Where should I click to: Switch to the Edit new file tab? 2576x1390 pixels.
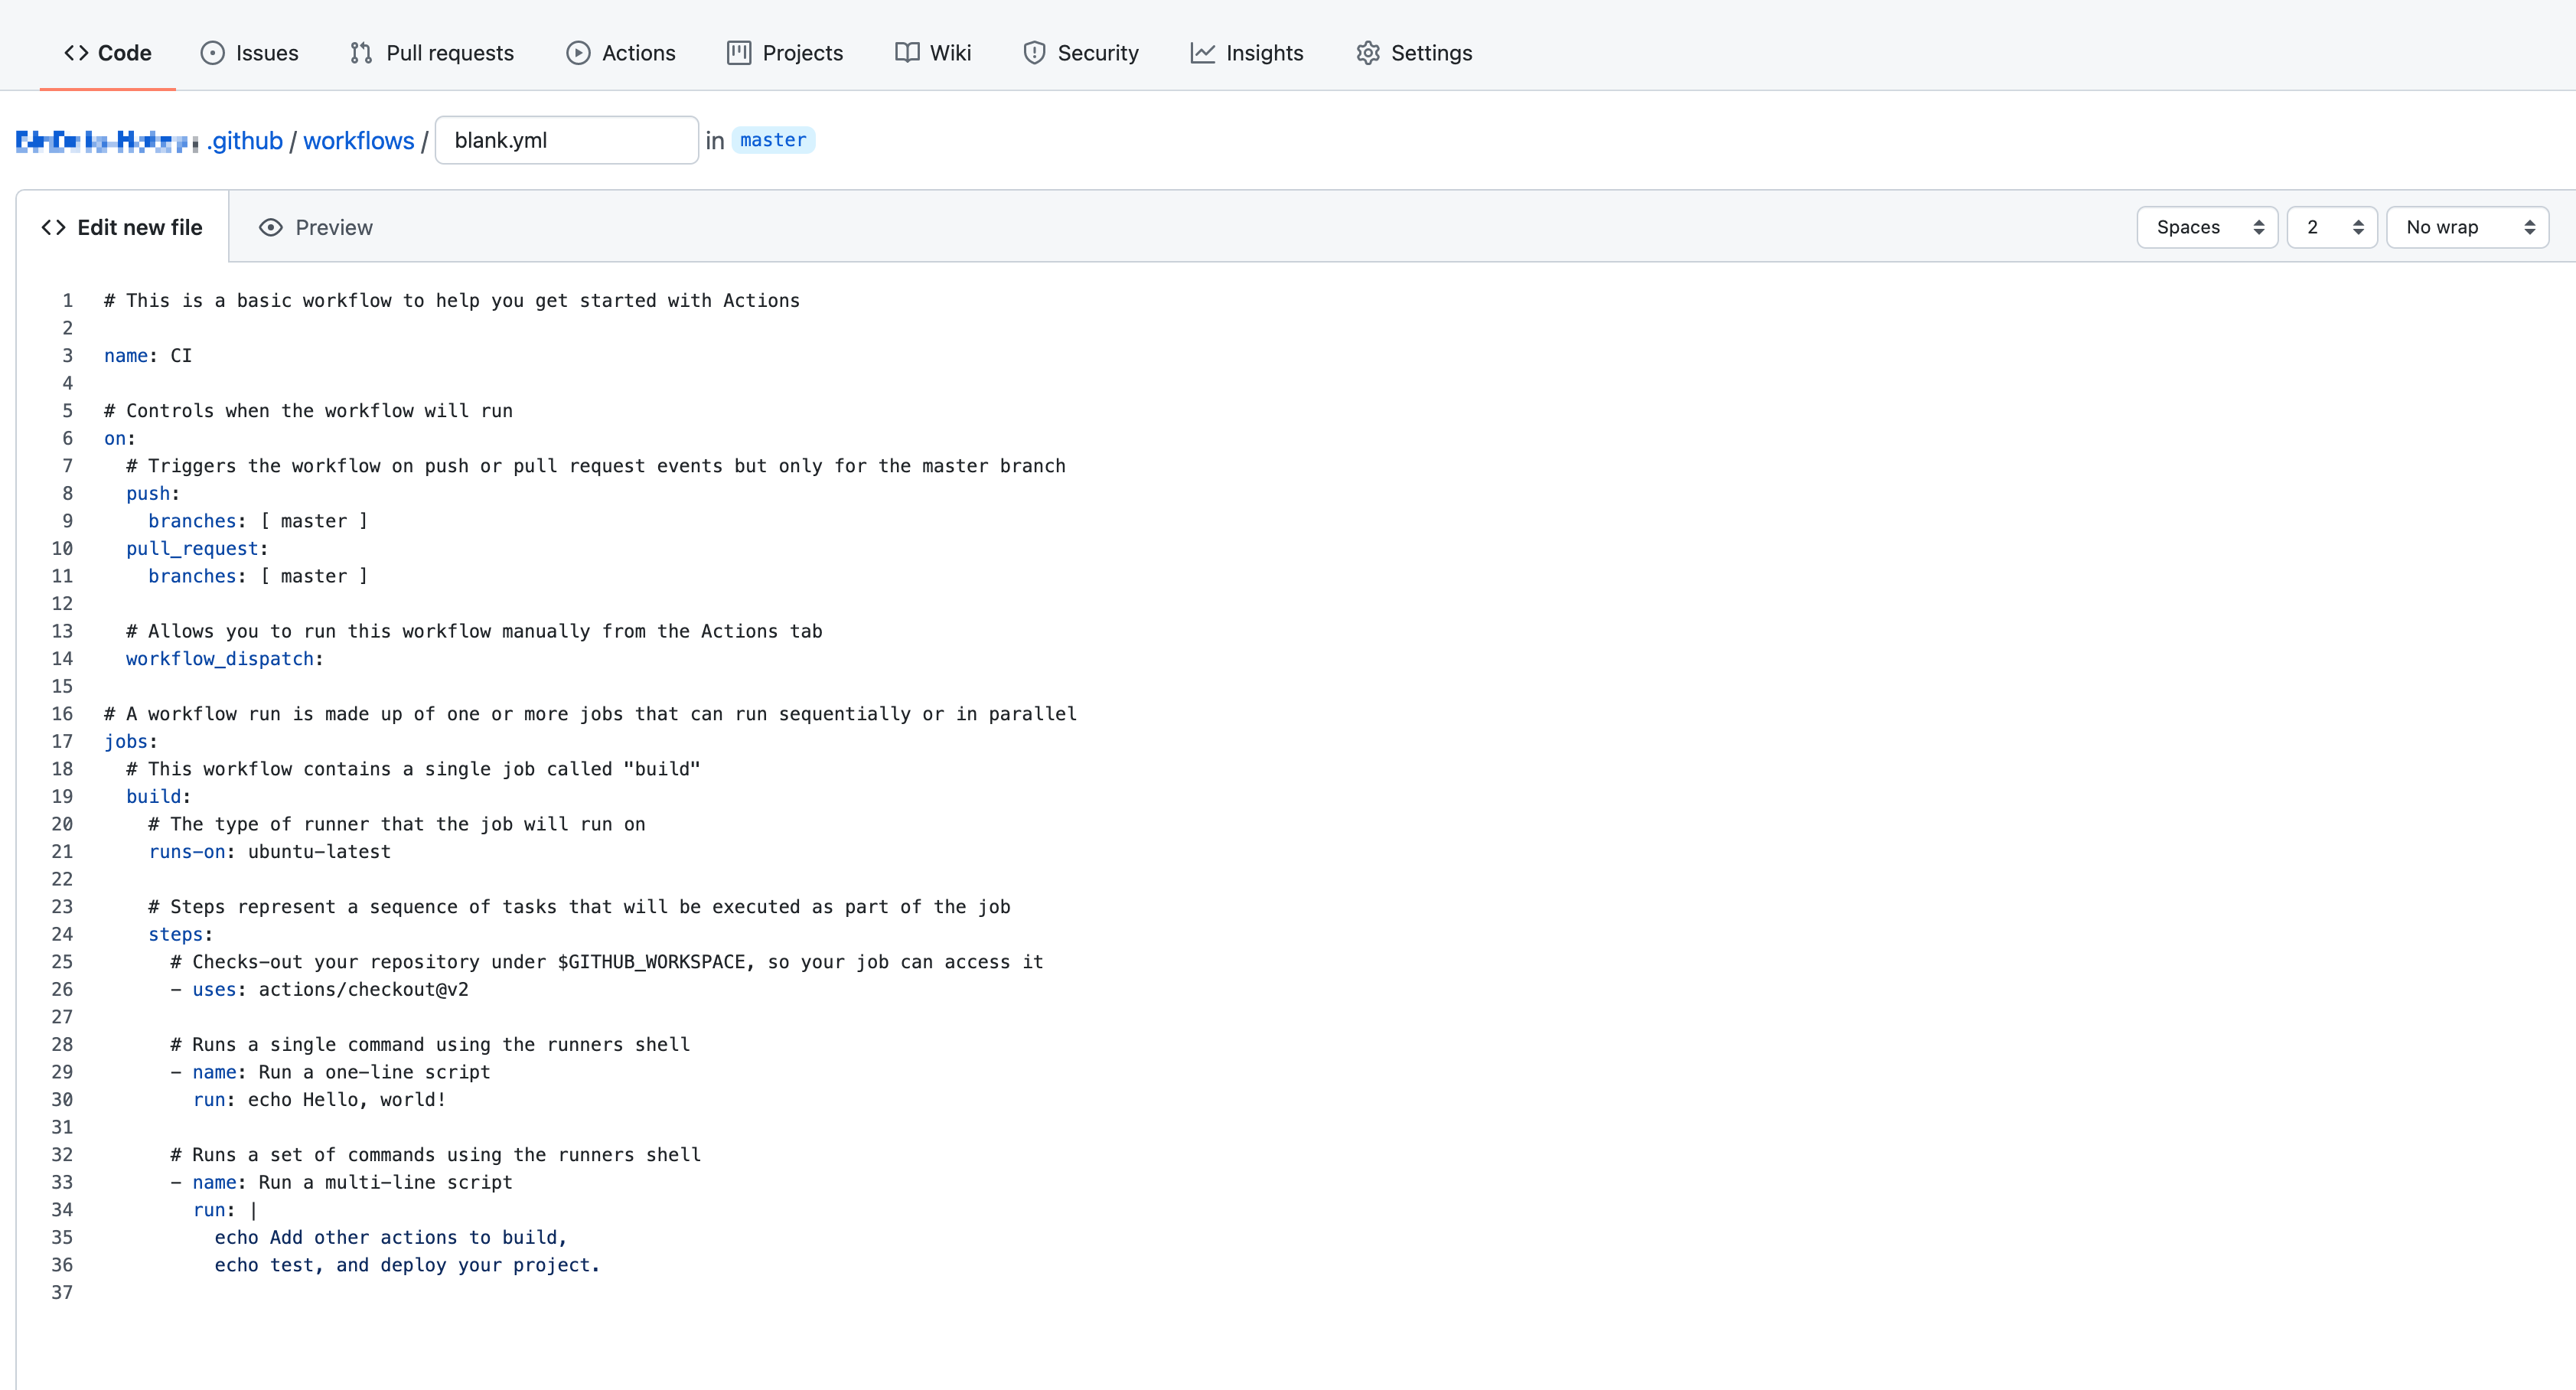coord(122,228)
